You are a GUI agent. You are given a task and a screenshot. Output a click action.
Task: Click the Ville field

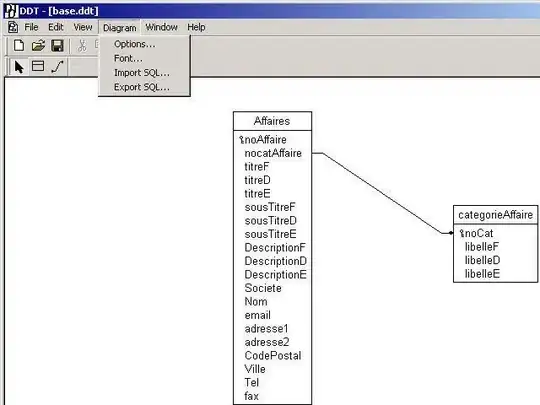[255, 369]
